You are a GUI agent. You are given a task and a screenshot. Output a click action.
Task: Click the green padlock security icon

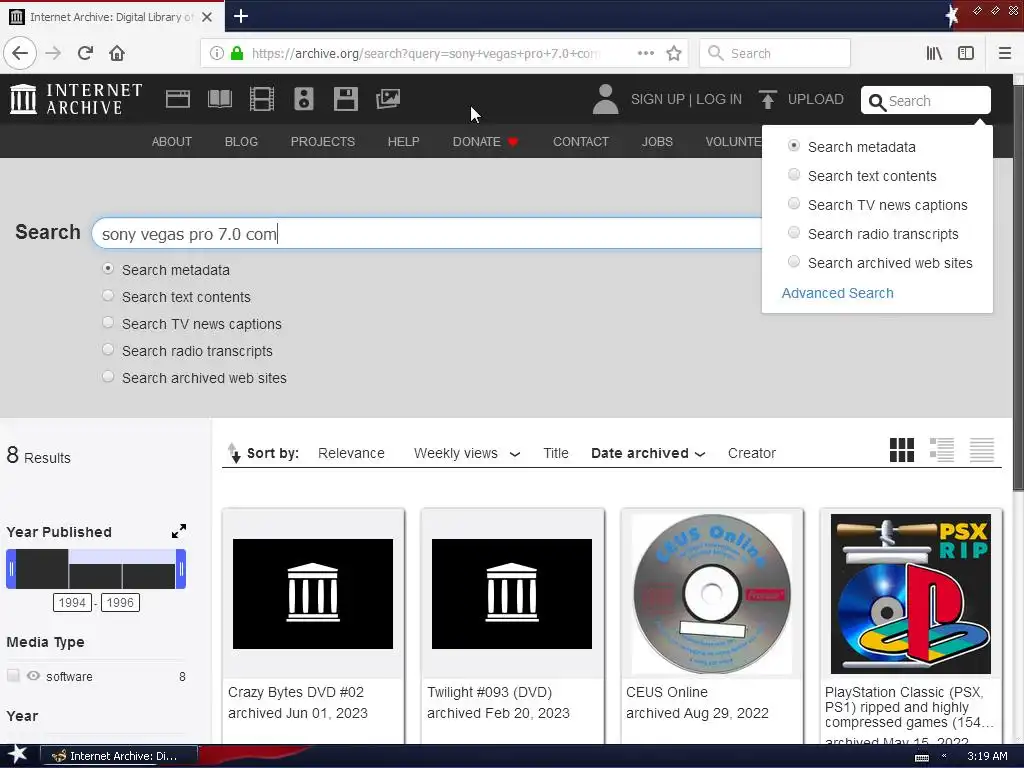[237, 53]
